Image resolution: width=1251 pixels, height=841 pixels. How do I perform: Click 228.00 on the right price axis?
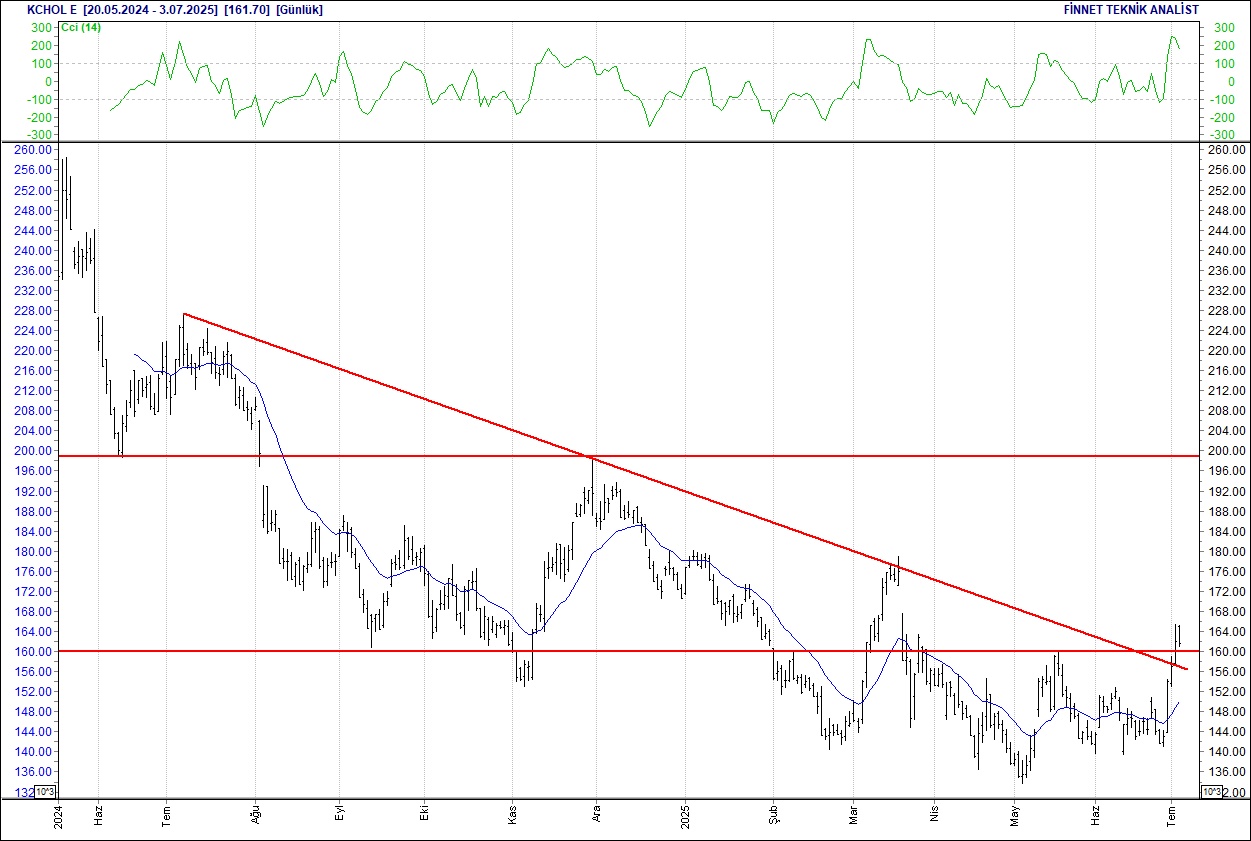pyautogui.click(x=1225, y=311)
